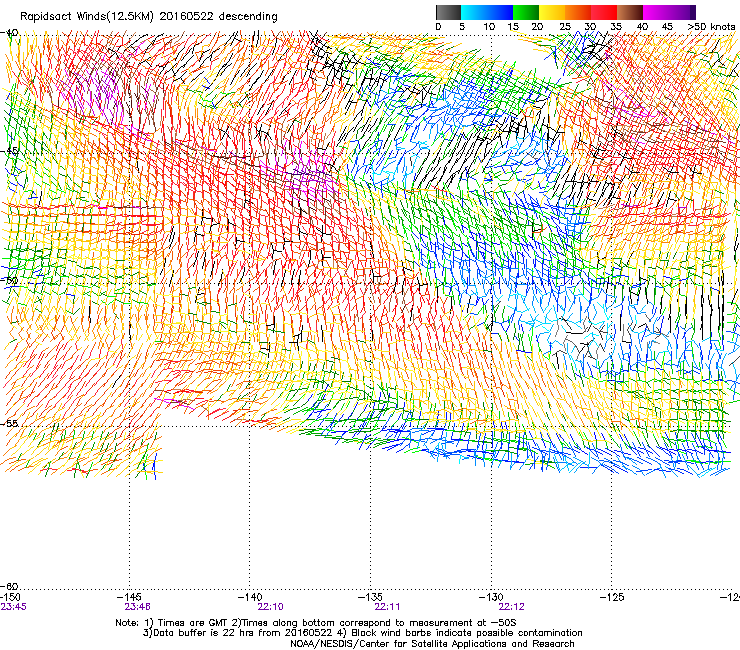The width and height of the screenshot is (740, 650).
Task: Click the >50 knots legend label
Action: coord(711,27)
